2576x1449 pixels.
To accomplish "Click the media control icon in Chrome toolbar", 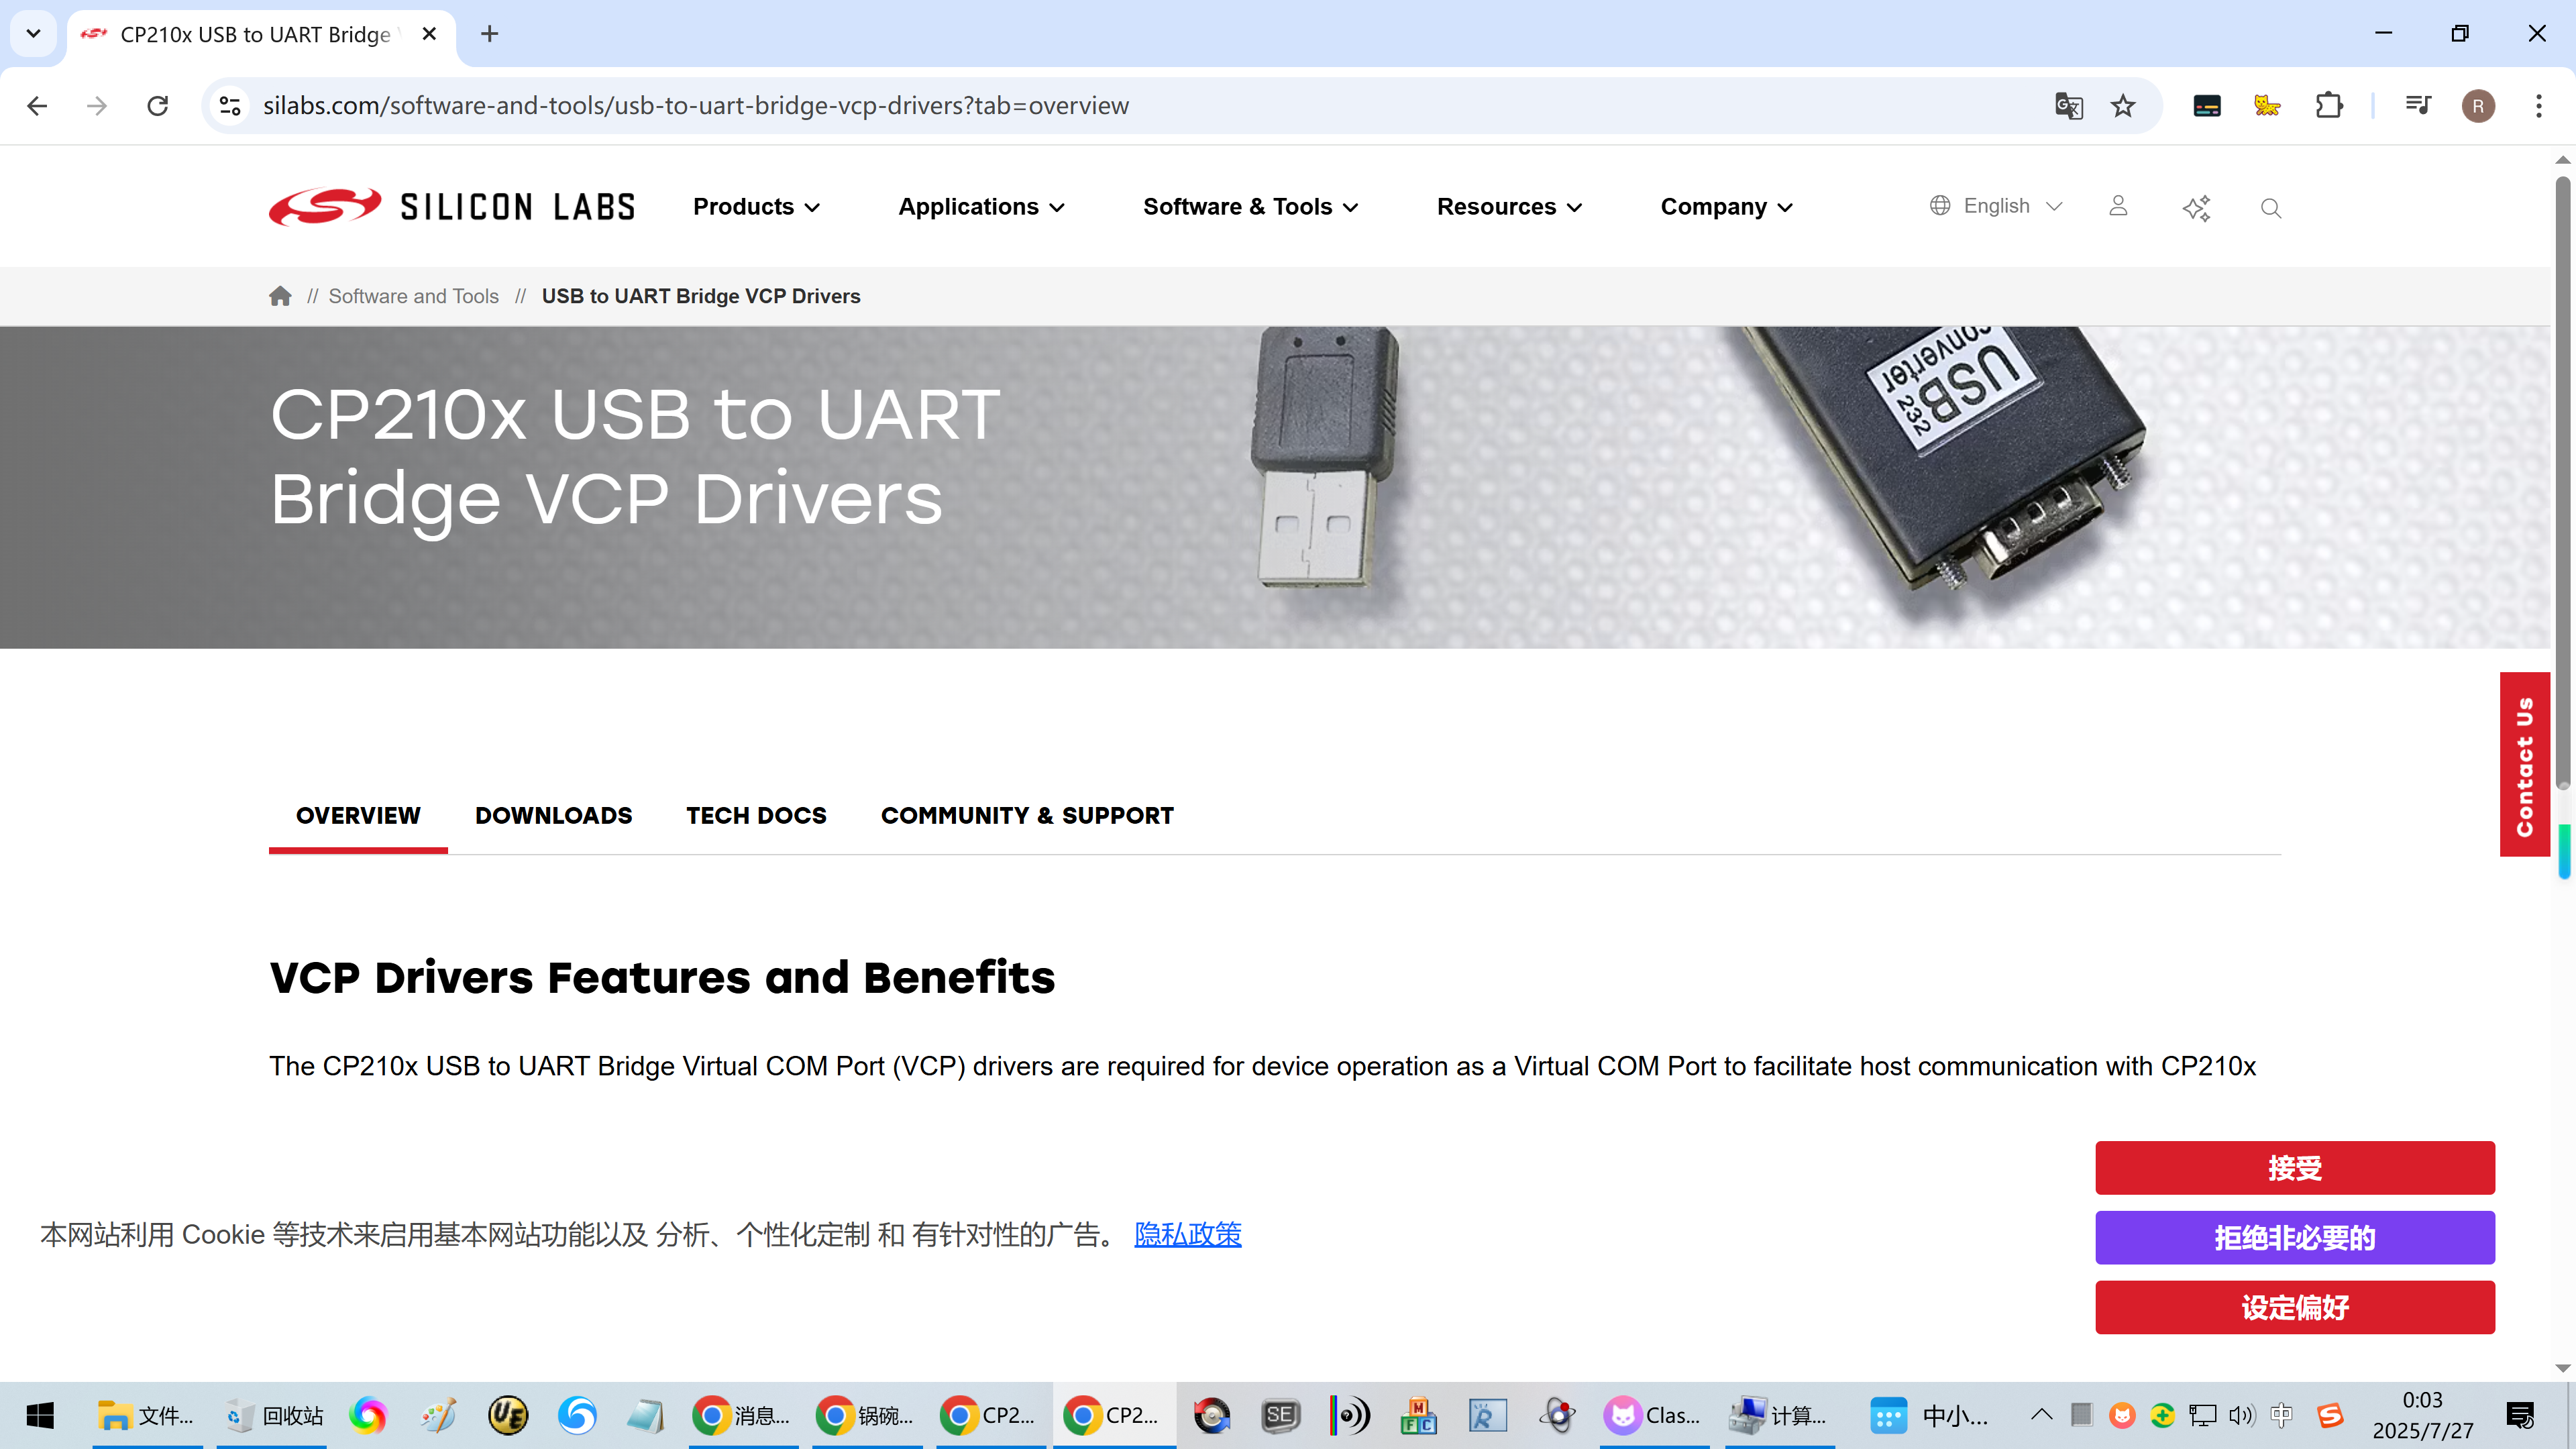I will point(2418,105).
